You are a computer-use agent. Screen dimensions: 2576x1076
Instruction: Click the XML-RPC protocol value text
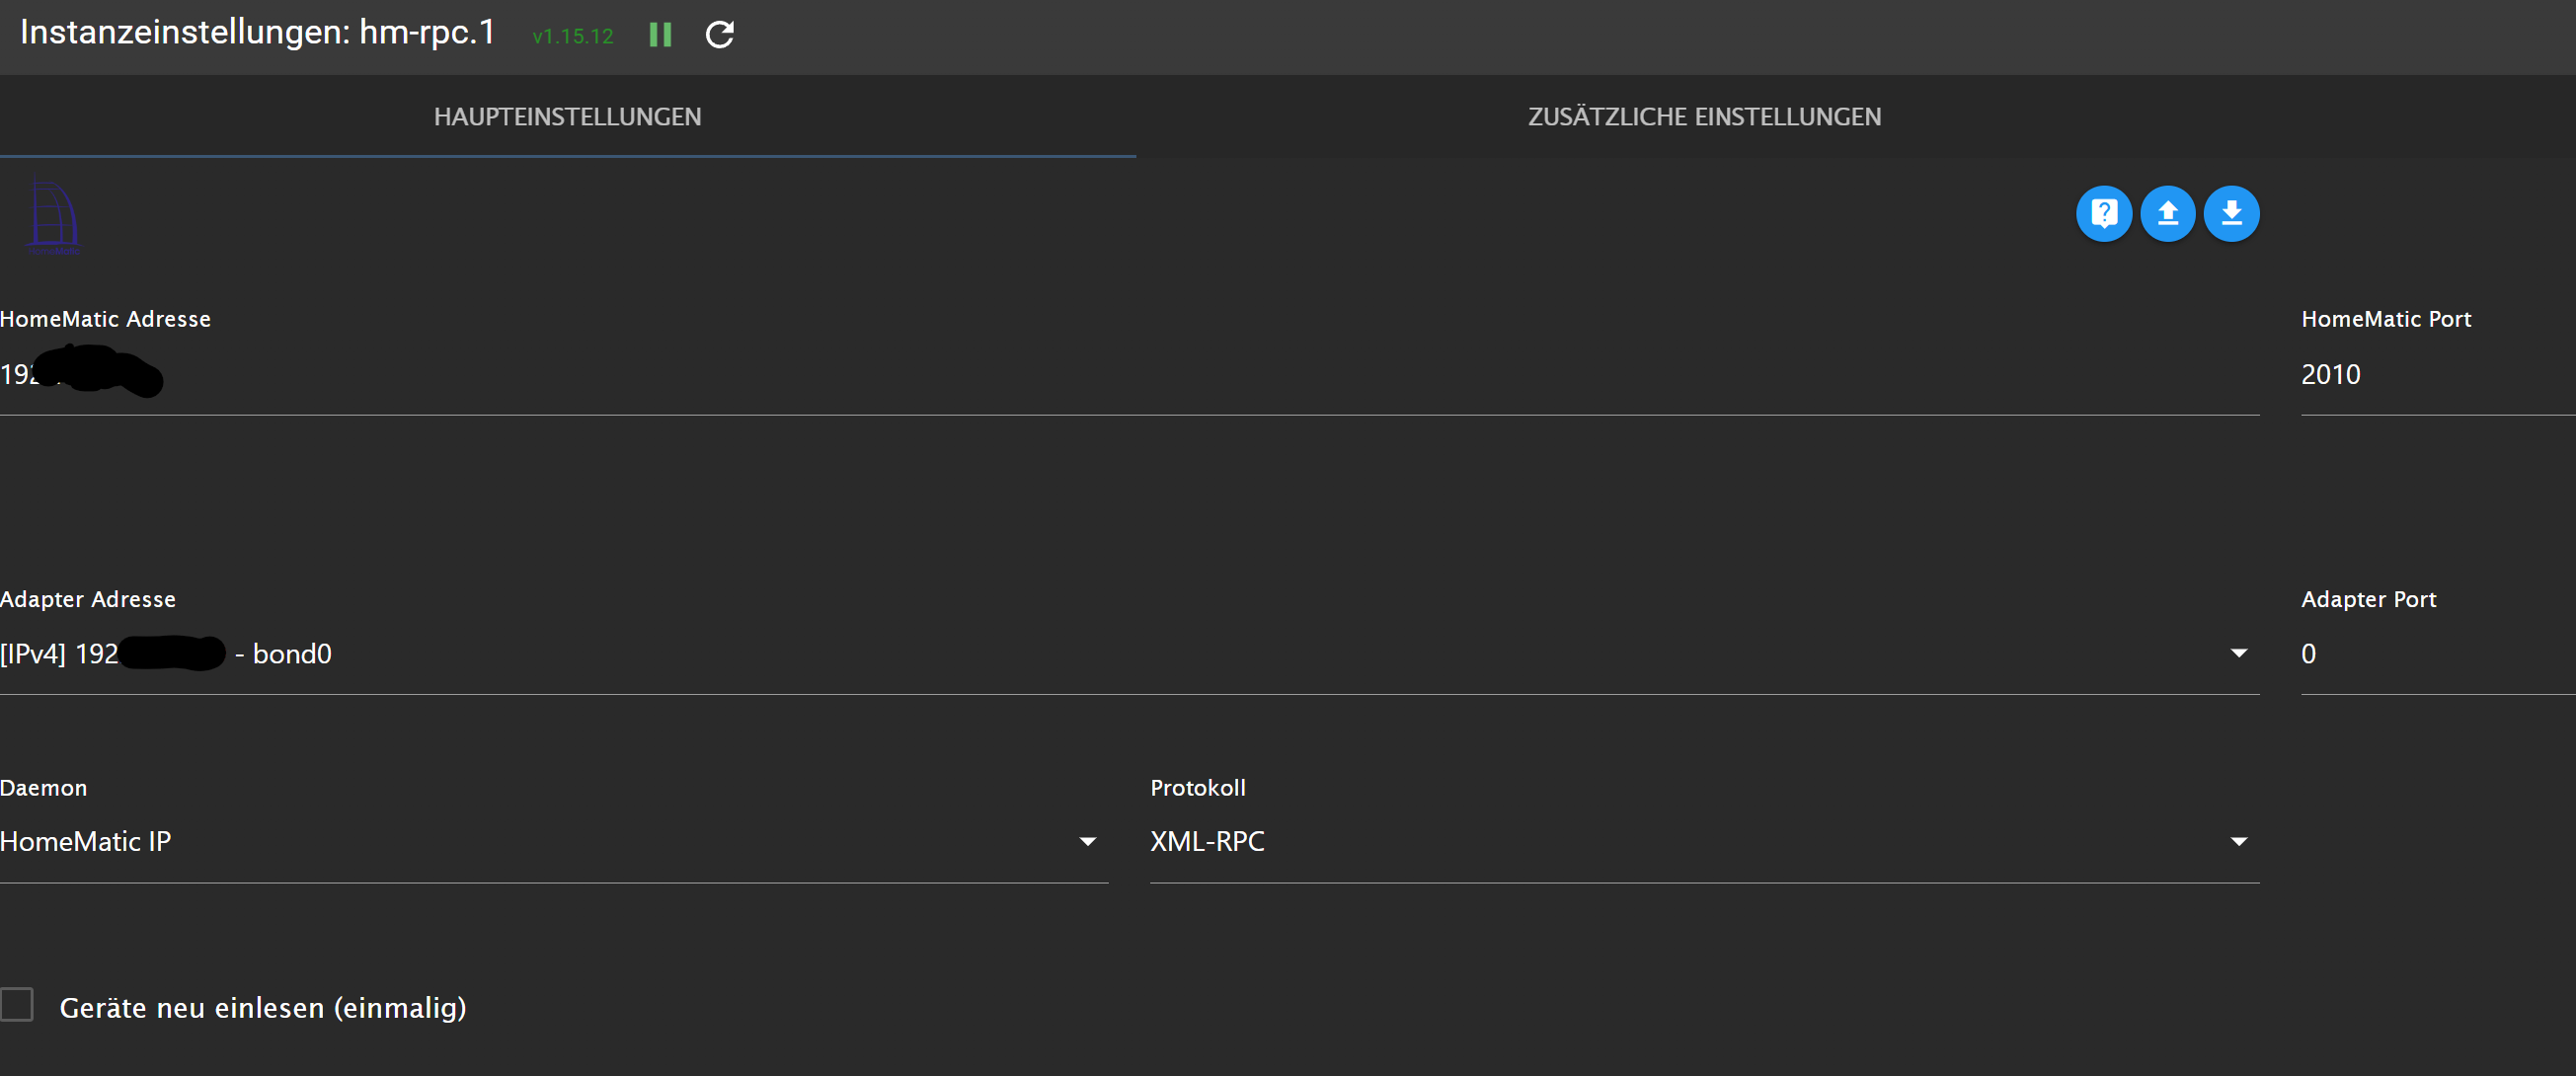pyautogui.click(x=1207, y=841)
